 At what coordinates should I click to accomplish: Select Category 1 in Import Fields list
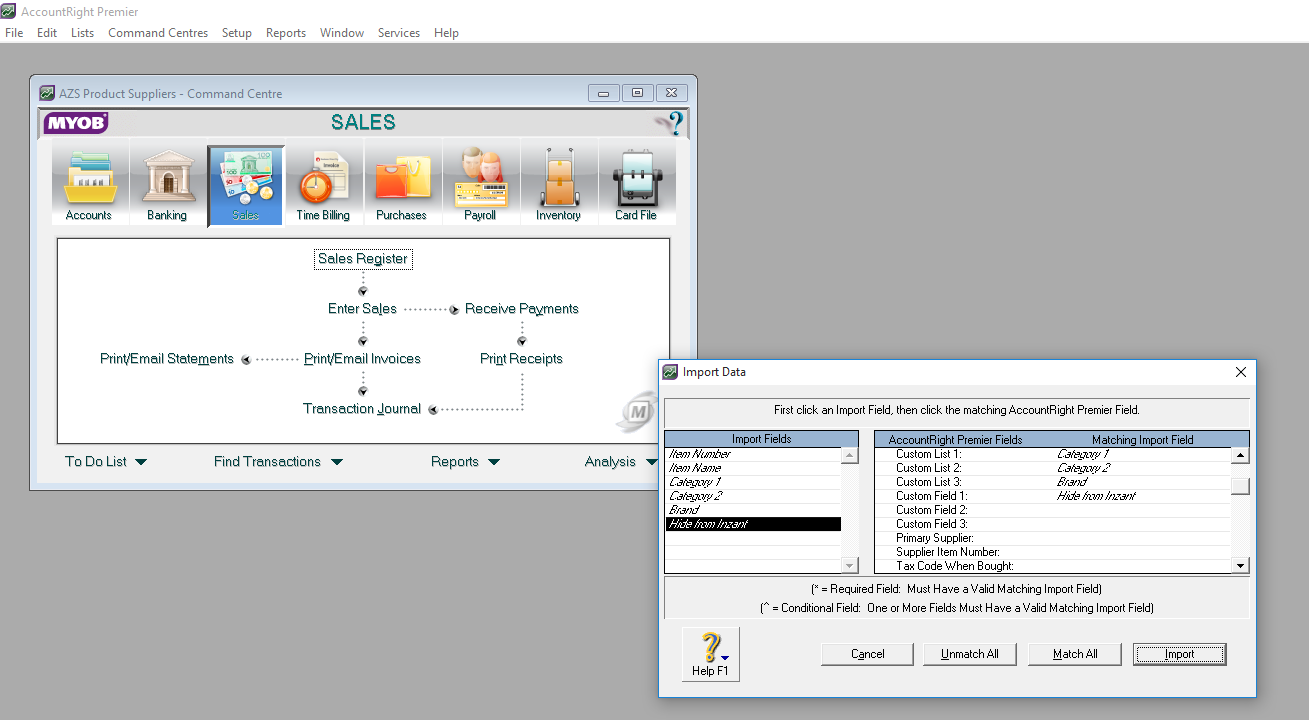753,482
